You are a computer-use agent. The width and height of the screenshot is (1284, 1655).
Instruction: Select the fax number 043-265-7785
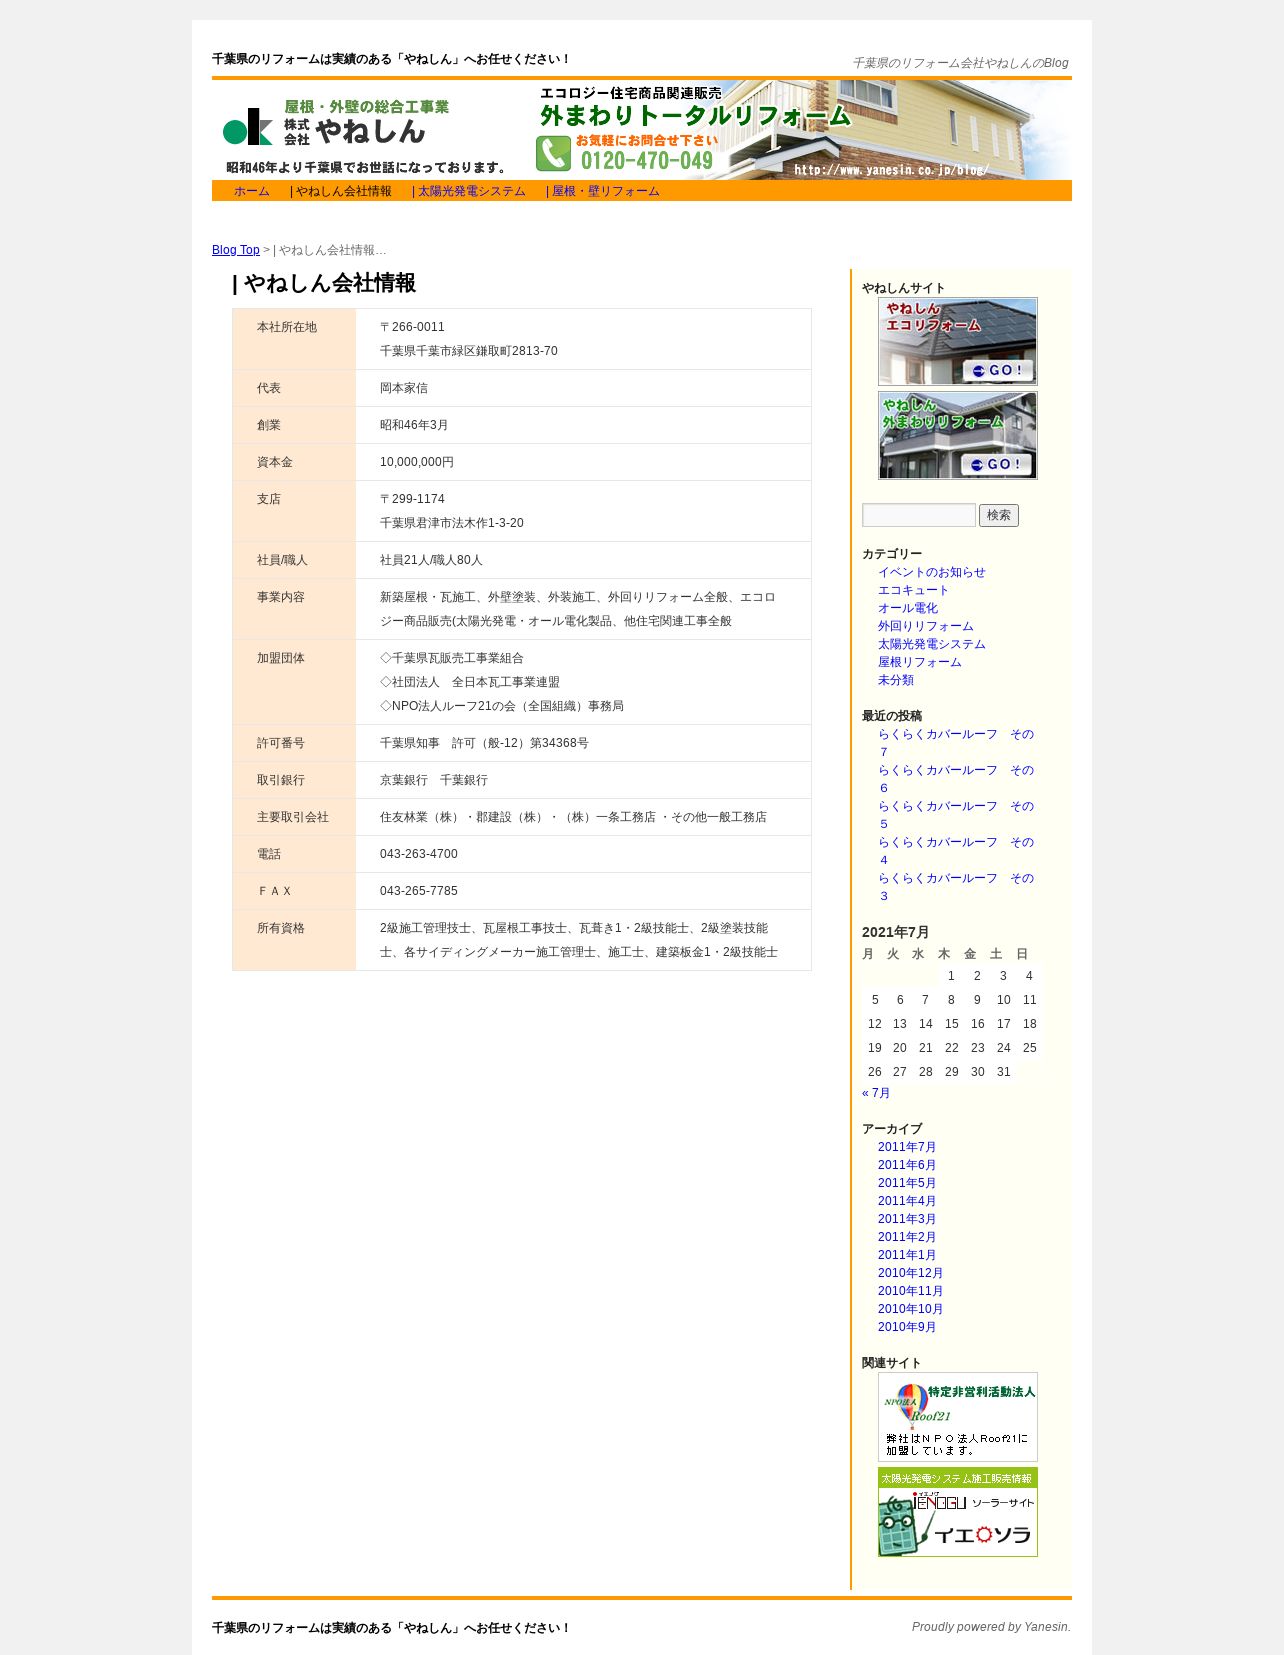419,891
